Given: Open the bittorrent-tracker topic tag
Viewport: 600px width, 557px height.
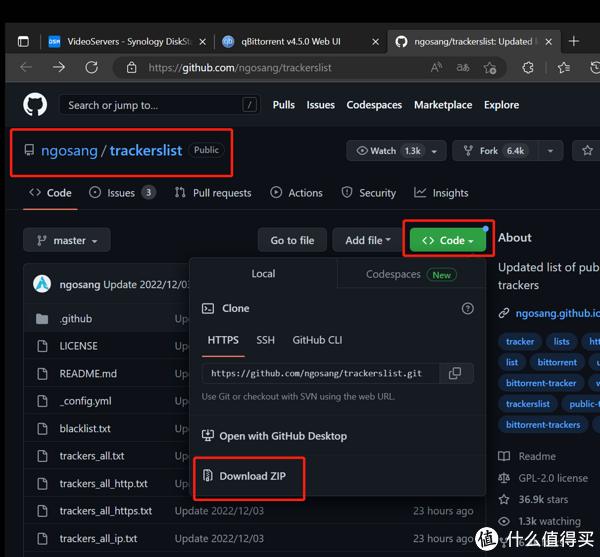Looking at the screenshot, I should [x=541, y=383].
